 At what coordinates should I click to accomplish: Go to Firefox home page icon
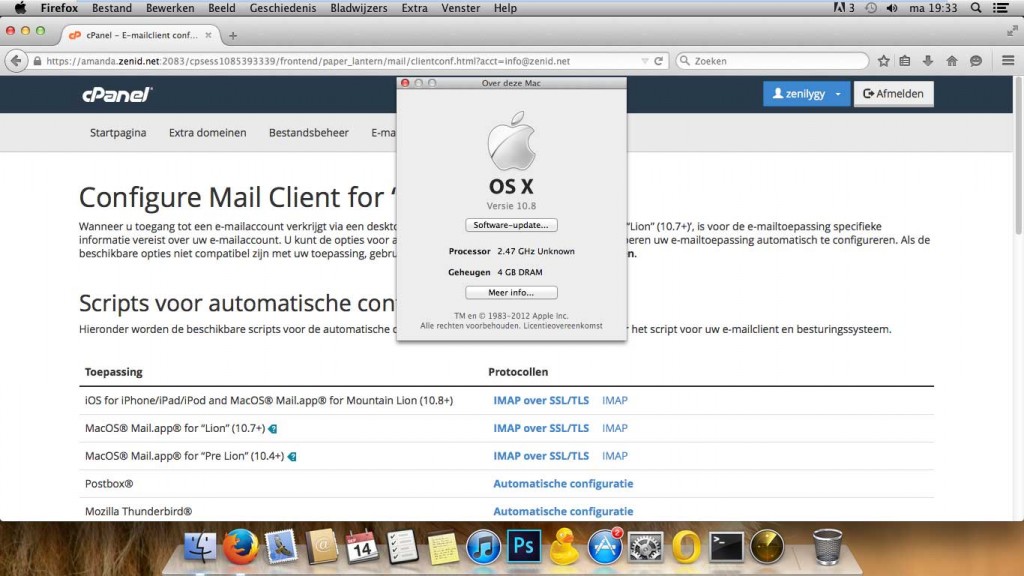pyautogui.click(x=952, y=61)
